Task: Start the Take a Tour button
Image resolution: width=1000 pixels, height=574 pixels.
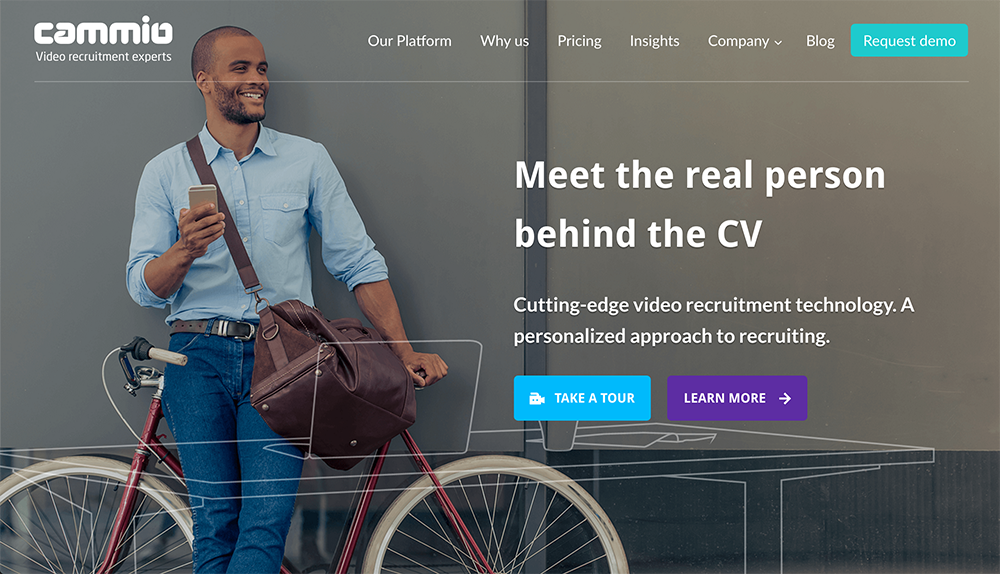Action: coord(582,398)
